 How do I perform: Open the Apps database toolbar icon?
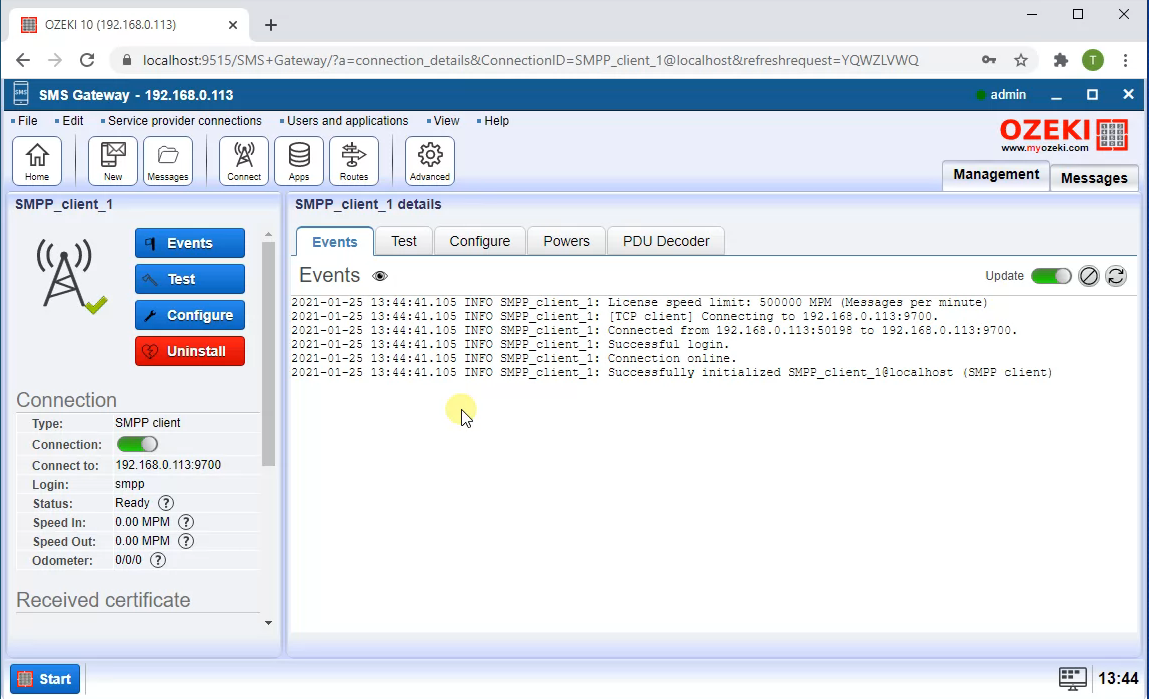tap(299, 160)
